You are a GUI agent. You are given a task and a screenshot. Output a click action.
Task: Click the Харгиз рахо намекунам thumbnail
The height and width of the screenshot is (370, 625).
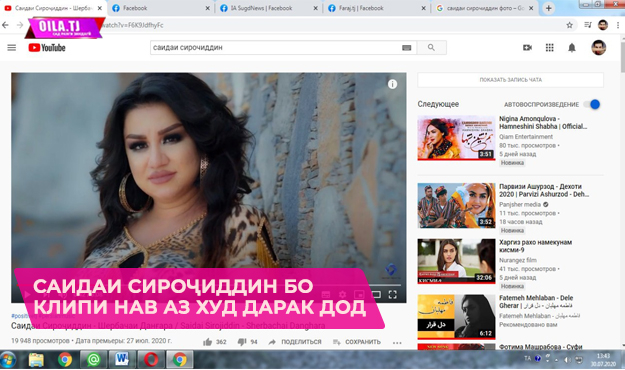(x=456, y=261)
